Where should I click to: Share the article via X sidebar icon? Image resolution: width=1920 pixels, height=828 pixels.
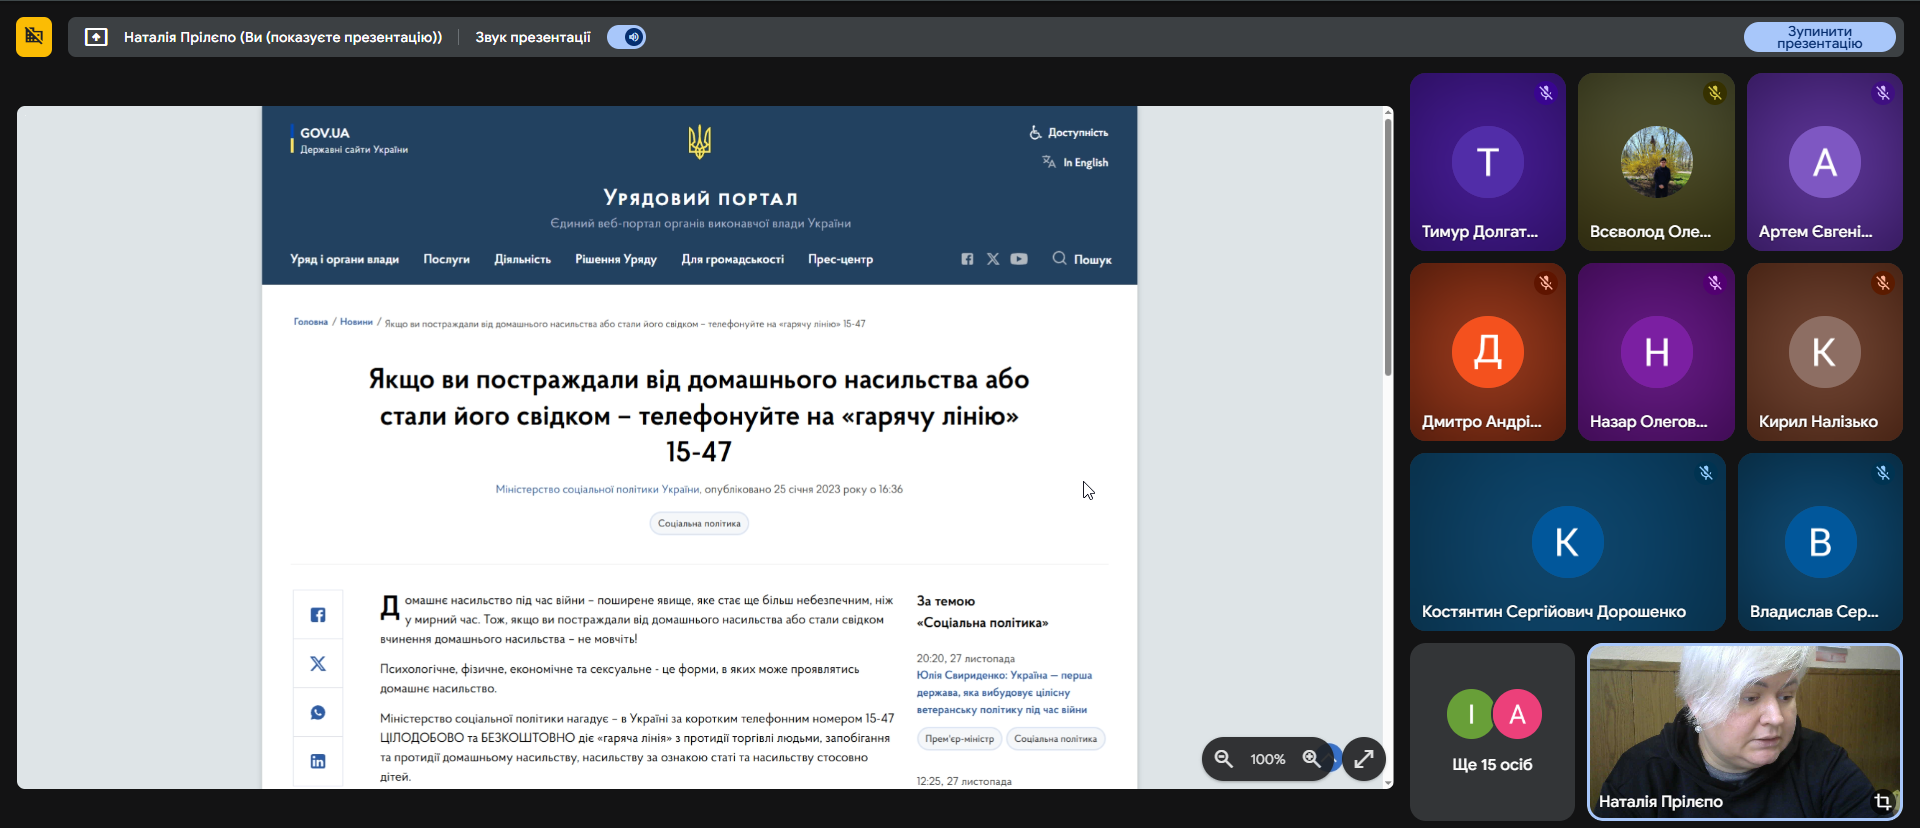tap(318, 664)
